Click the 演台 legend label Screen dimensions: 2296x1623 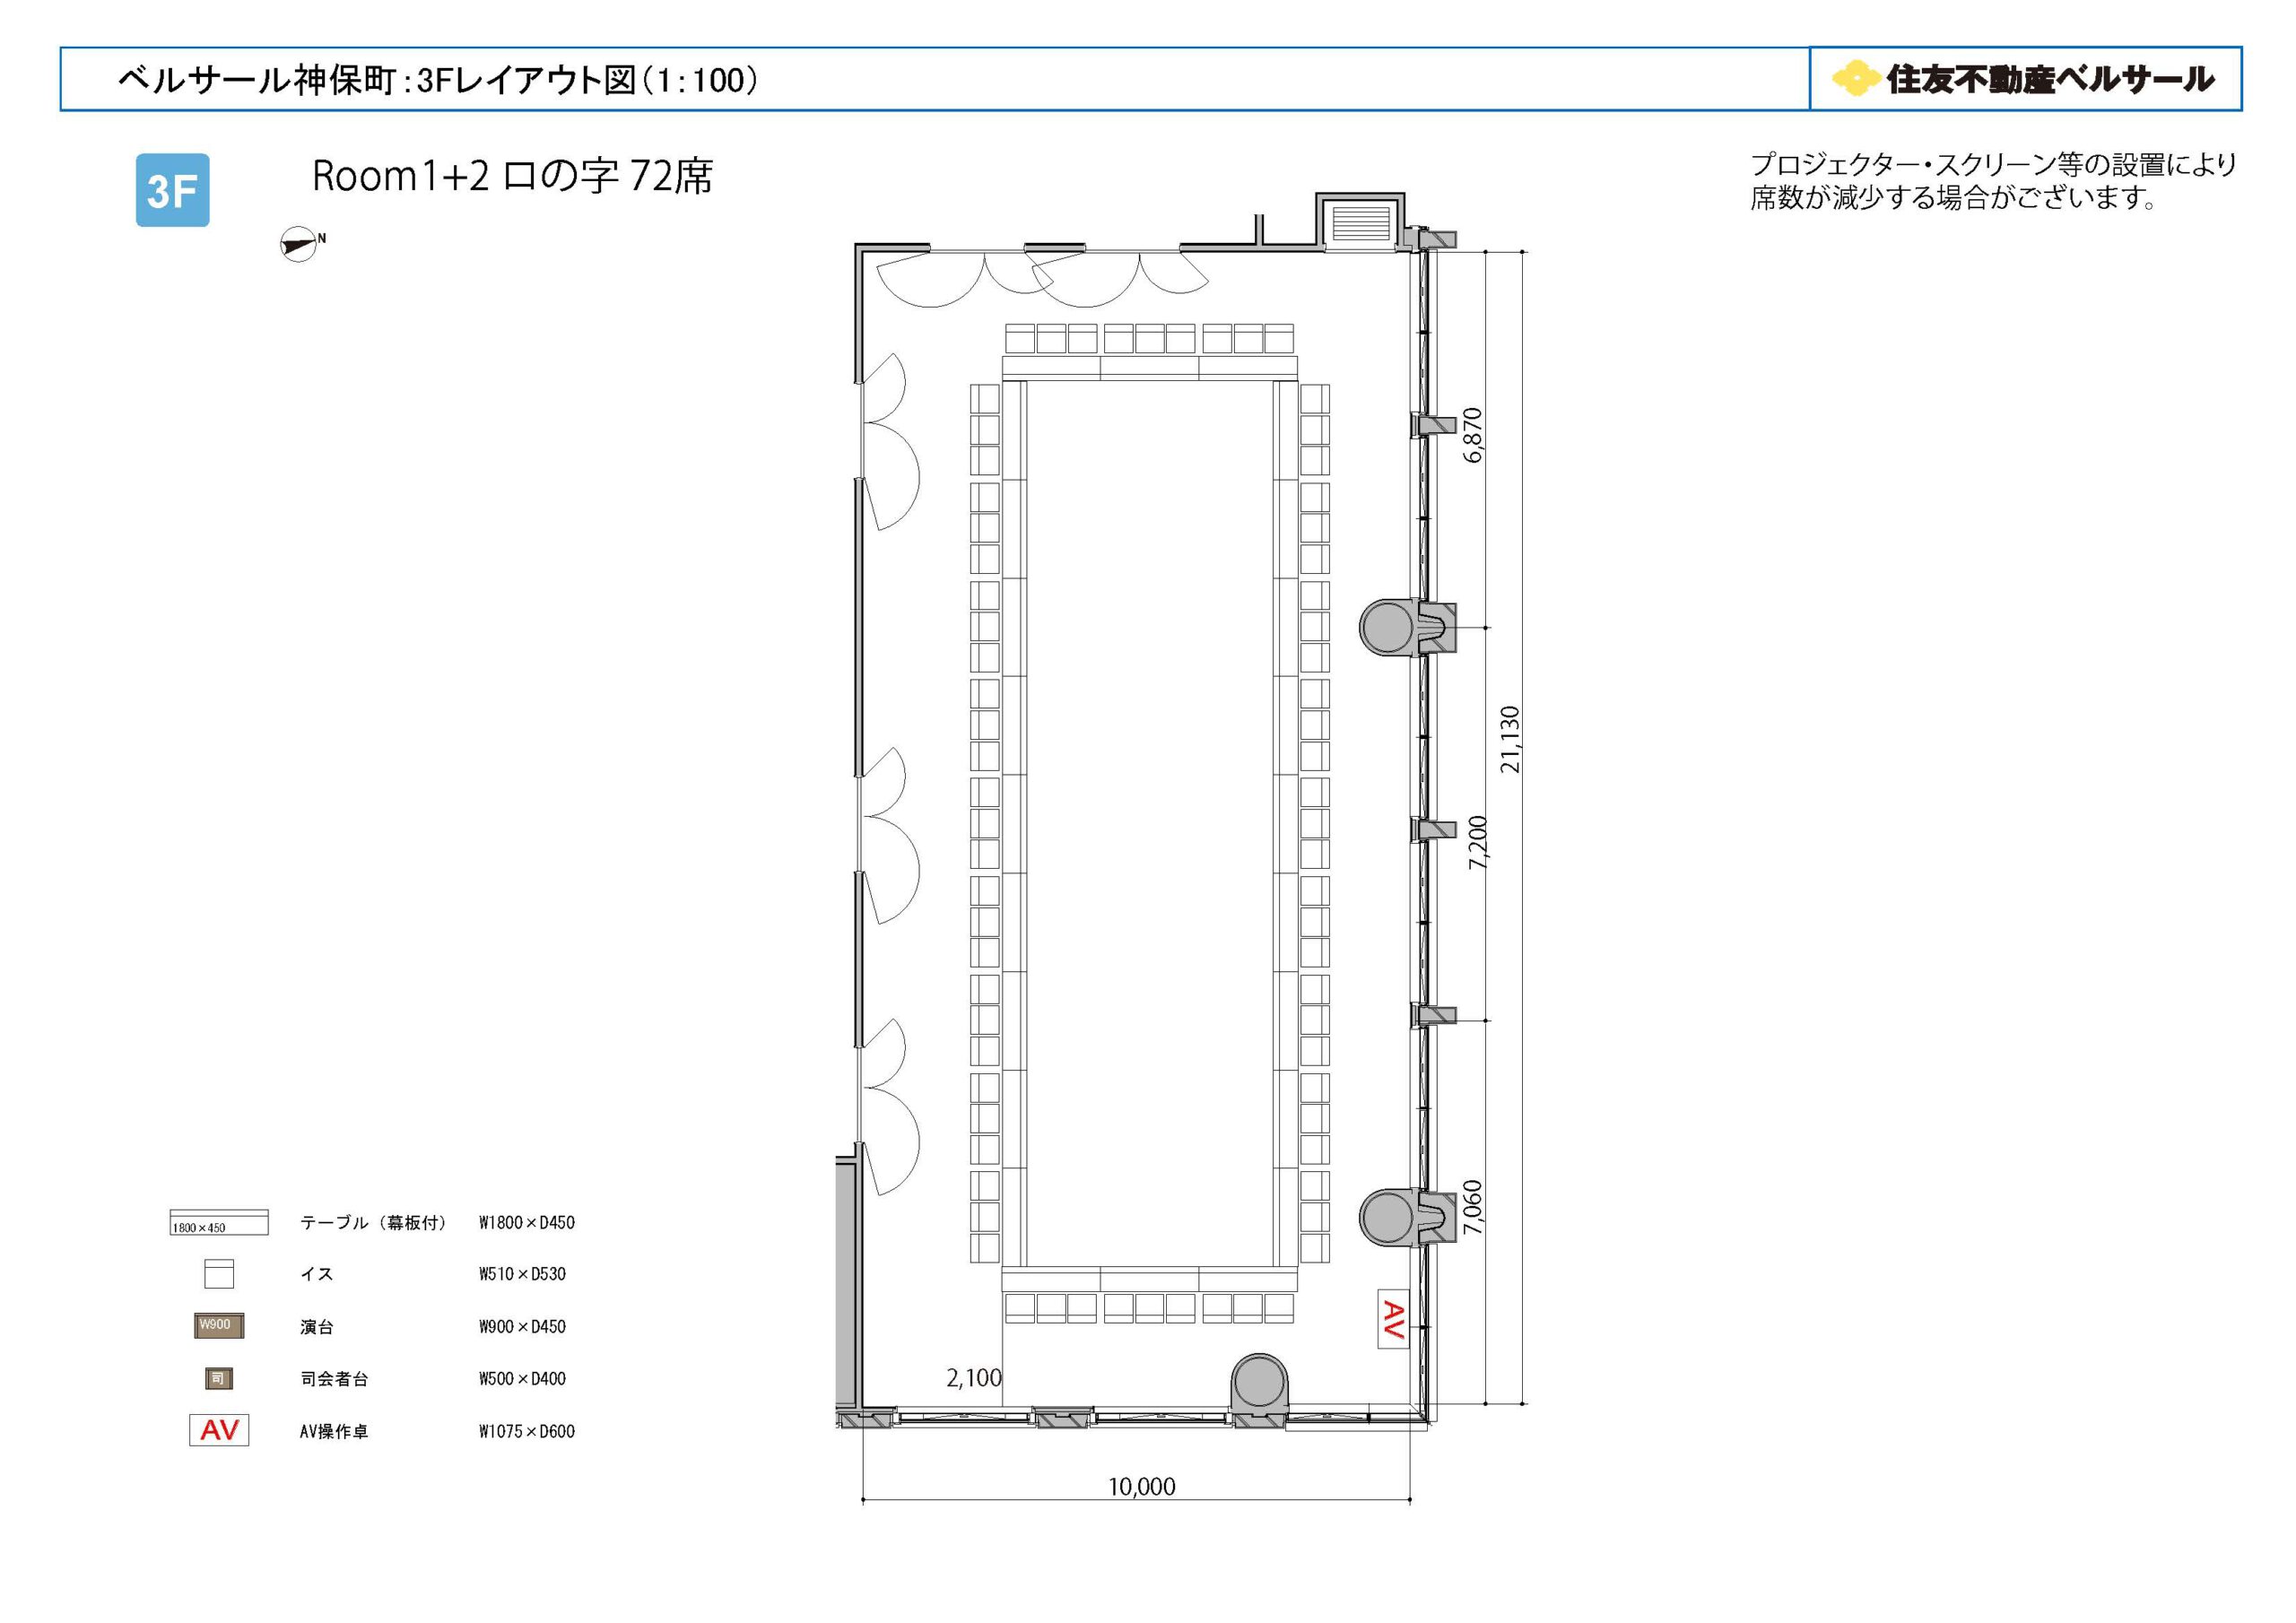click(x=317, y=1327)
